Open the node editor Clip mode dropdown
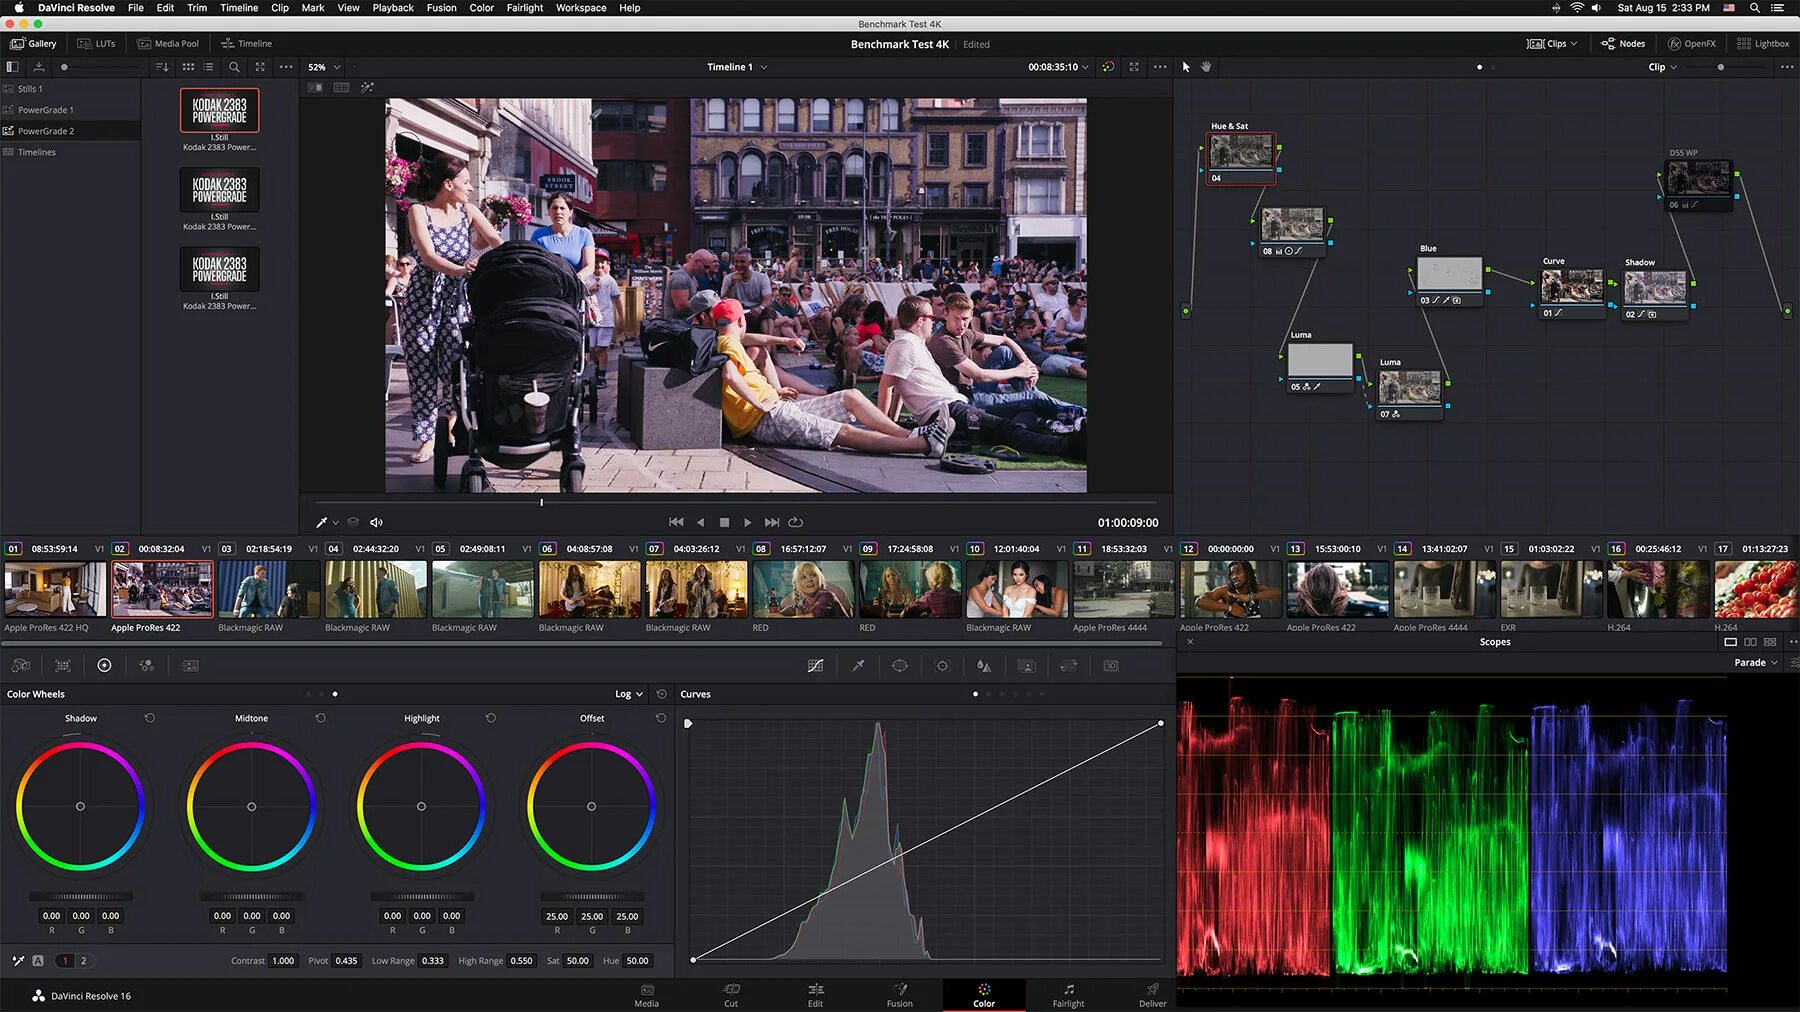 click(1663, 67)
